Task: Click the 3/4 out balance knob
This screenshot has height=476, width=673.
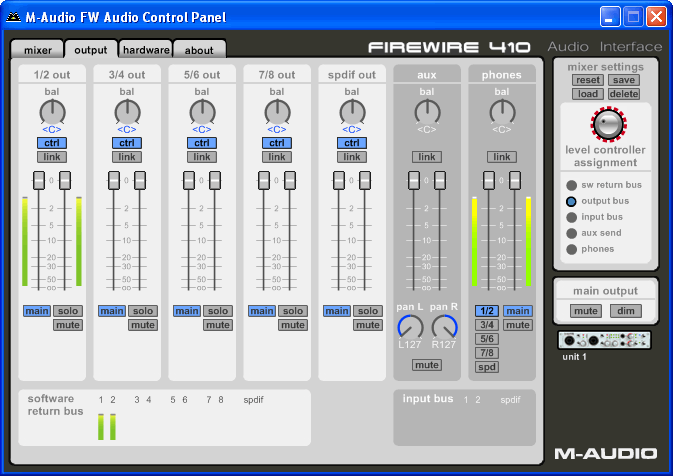Action: pyautogui.click(x=127, y=112)
